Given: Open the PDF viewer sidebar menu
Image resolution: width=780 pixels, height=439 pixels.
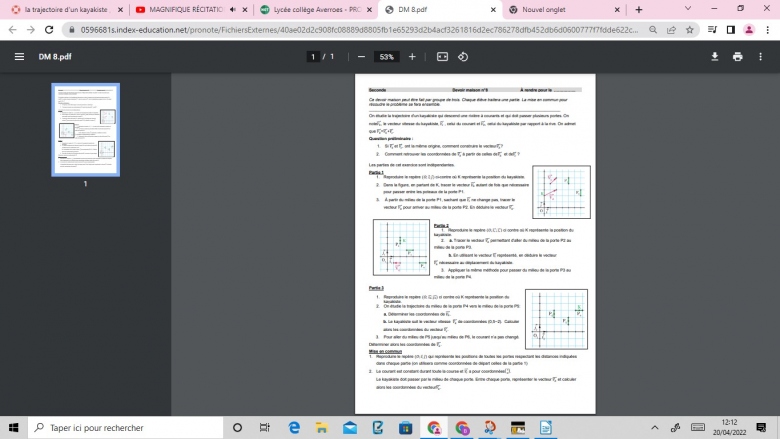Looking at the screenshot, I should (x=19, y=57).
